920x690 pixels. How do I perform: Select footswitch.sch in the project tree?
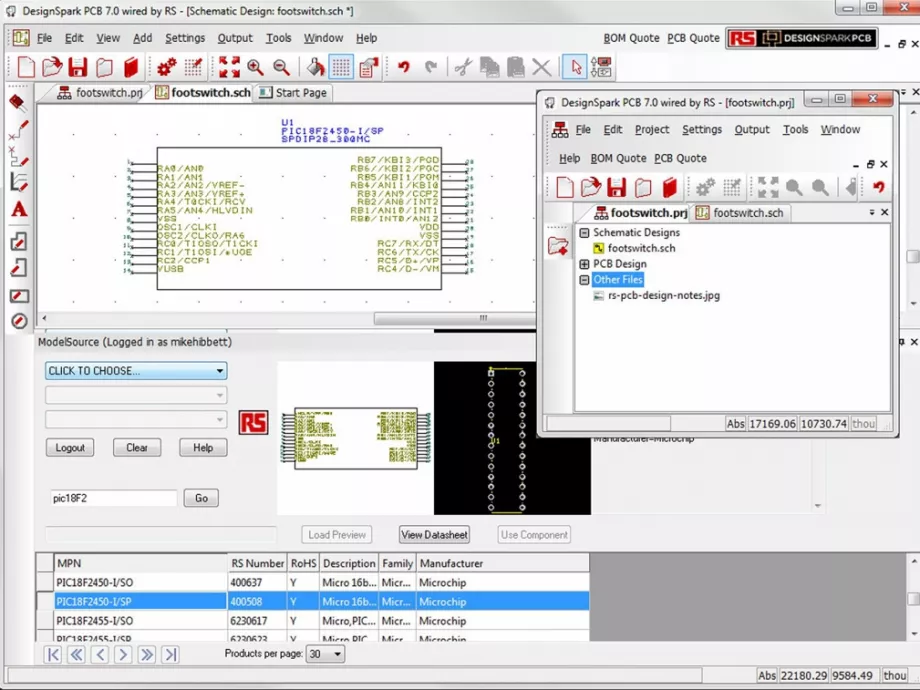click(x=641, y=248)
